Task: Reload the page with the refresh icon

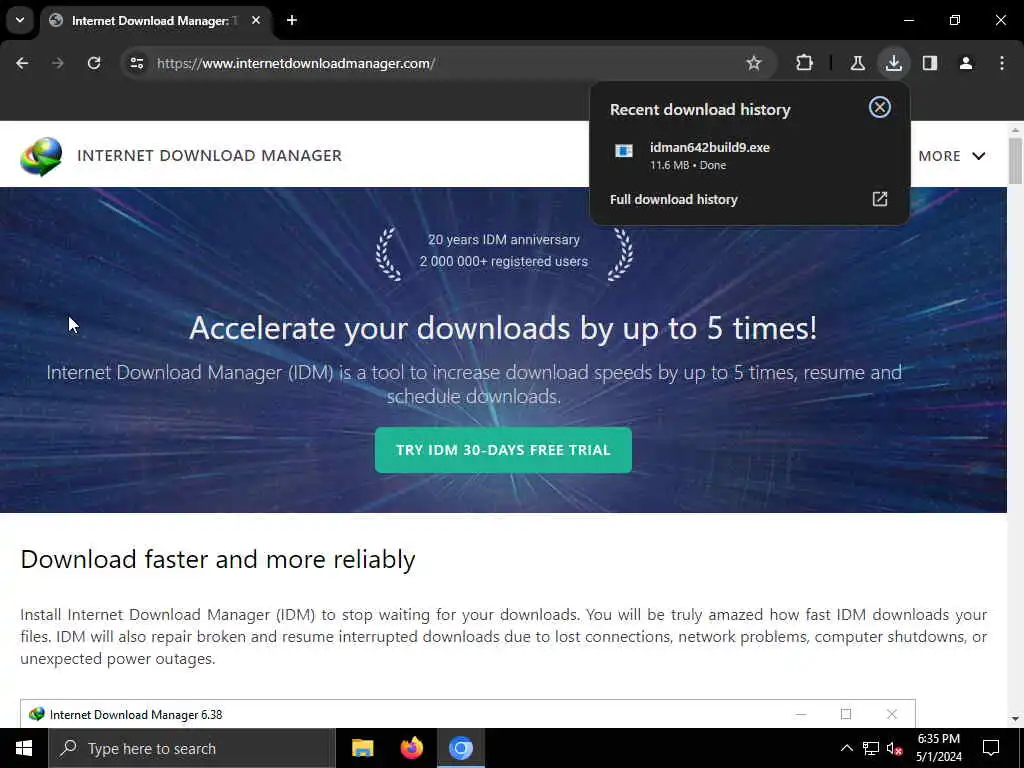Action: pos(94,63)
